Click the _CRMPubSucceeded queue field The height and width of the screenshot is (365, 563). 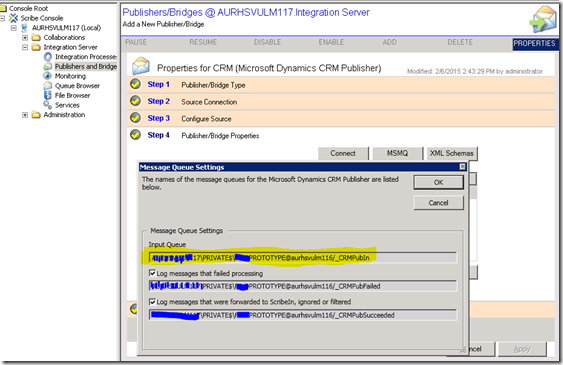click(x=303, y=315)
